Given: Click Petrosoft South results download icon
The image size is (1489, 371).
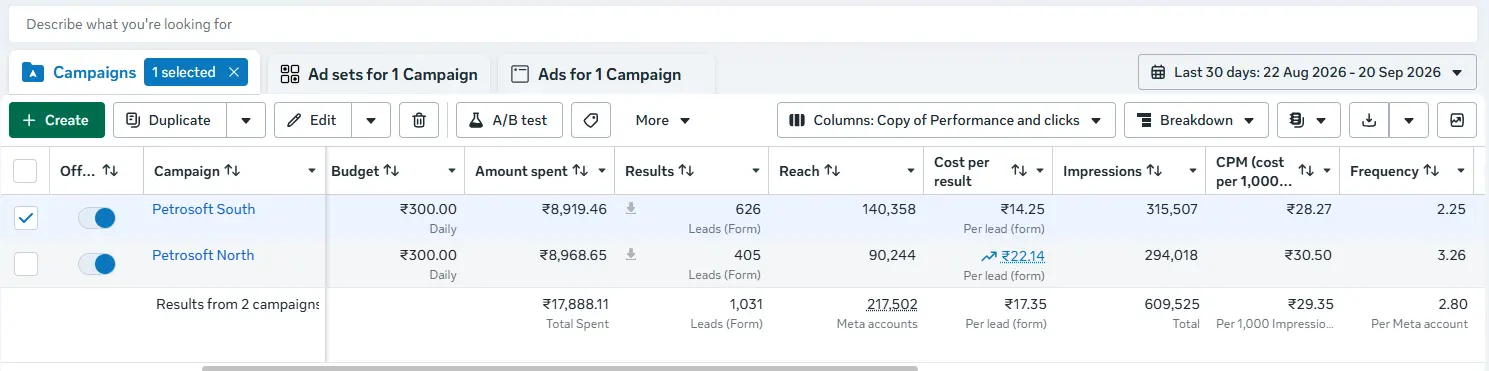Looking at the screenshot, I should click(x=631, y=209).
